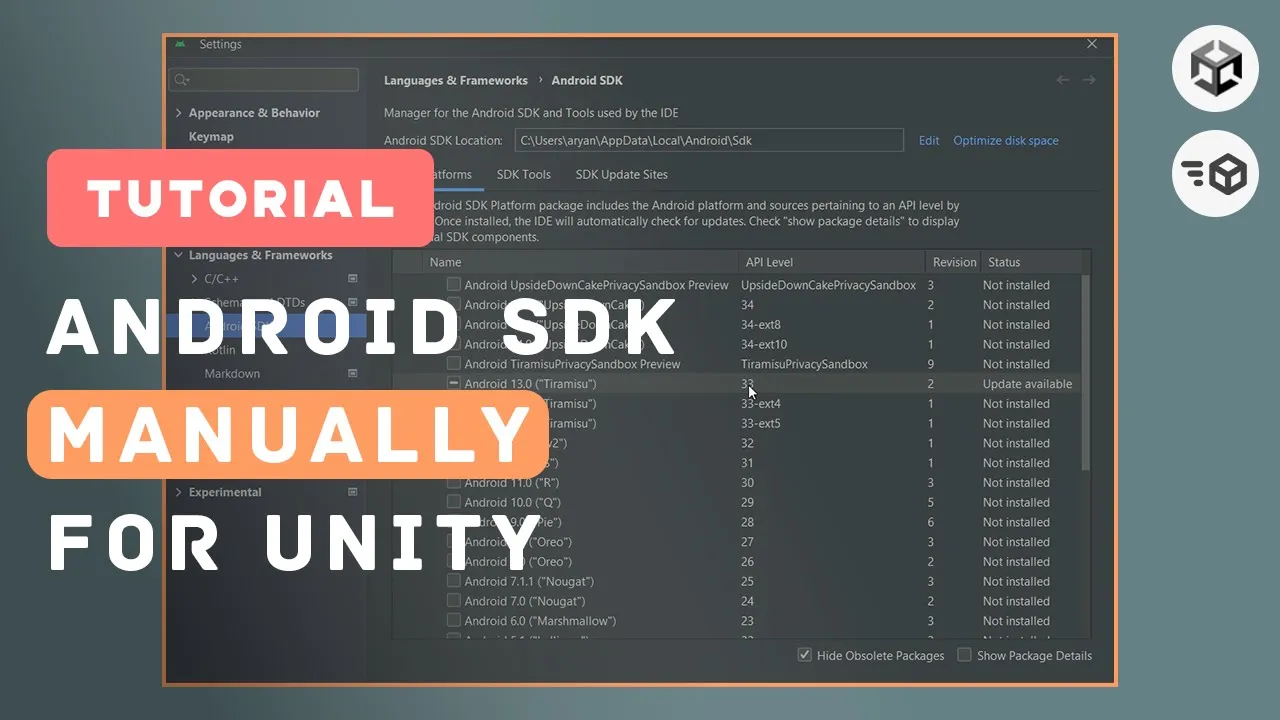Select Keymap in the settings tree

pyautogui.click(x=211, y=137)
